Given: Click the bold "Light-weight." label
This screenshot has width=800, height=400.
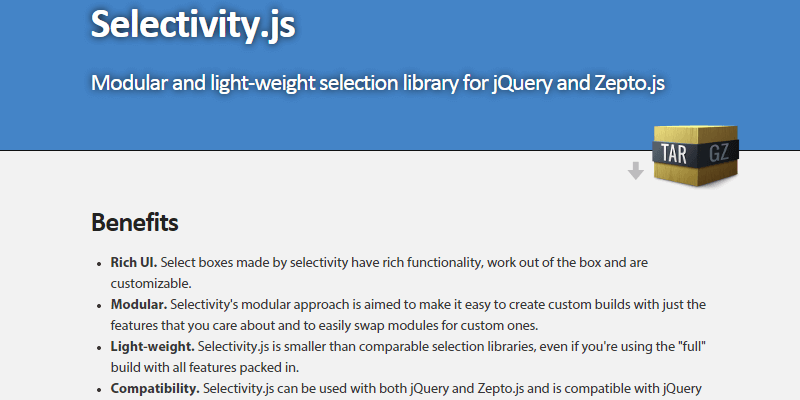Looking at the screenshot, I should (x=152, y=346).
